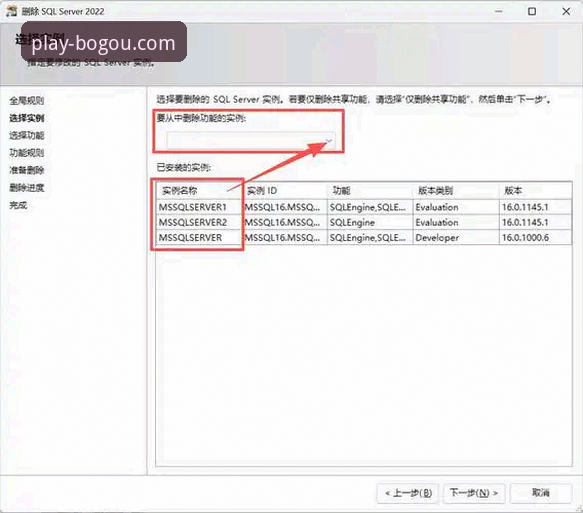Select the 选择实例 step
The height and width of the screenshot is (513, 583).
point(27,118)
